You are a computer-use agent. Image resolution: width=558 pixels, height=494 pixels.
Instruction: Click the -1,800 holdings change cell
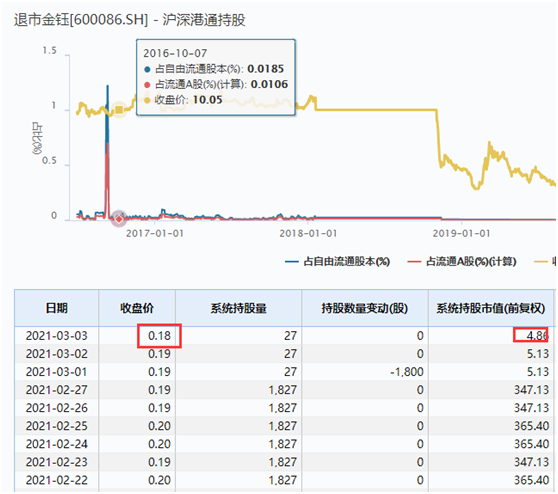407,372
